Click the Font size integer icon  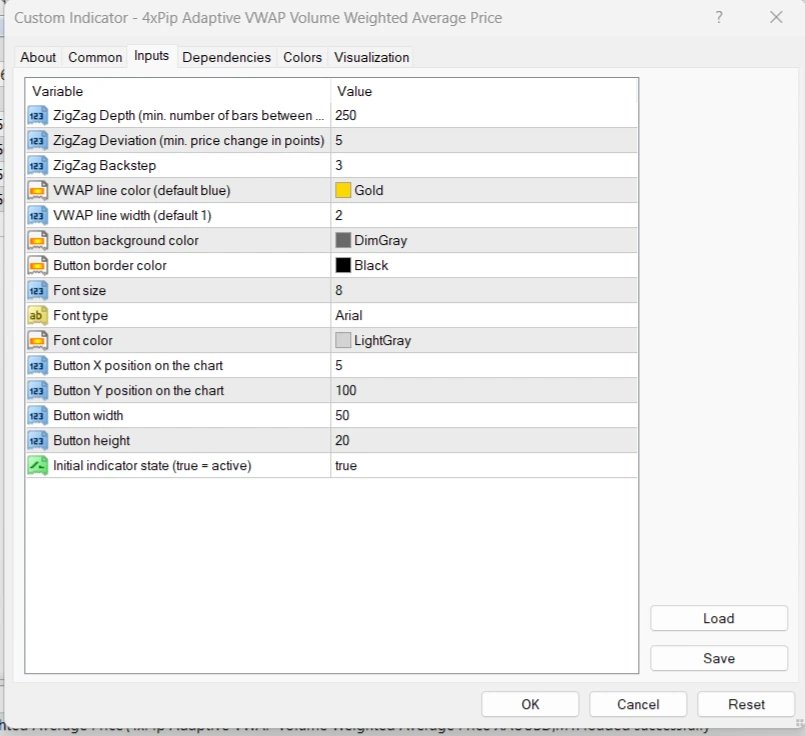pos(38,291)
